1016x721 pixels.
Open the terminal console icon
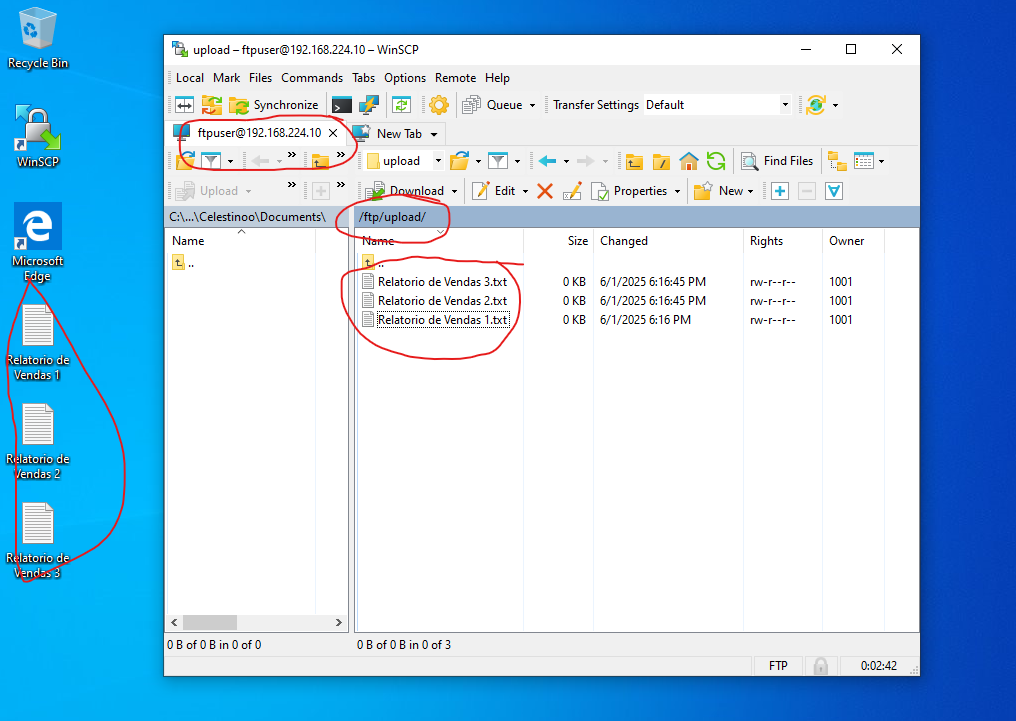point(342,105)
